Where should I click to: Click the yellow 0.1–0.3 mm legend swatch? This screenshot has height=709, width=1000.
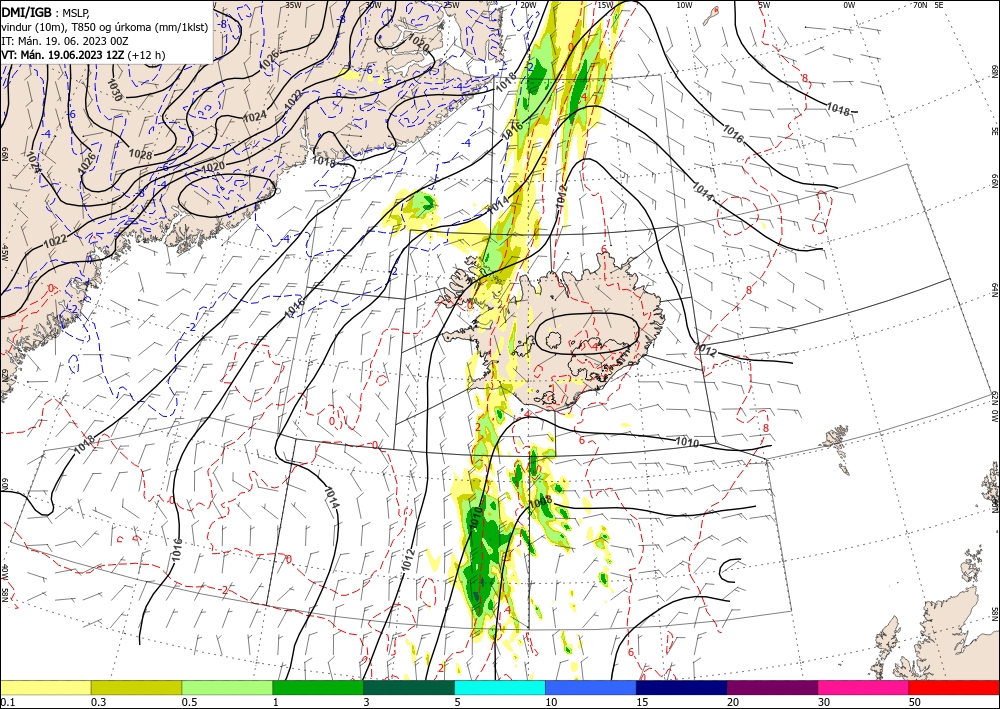(45, 687)
